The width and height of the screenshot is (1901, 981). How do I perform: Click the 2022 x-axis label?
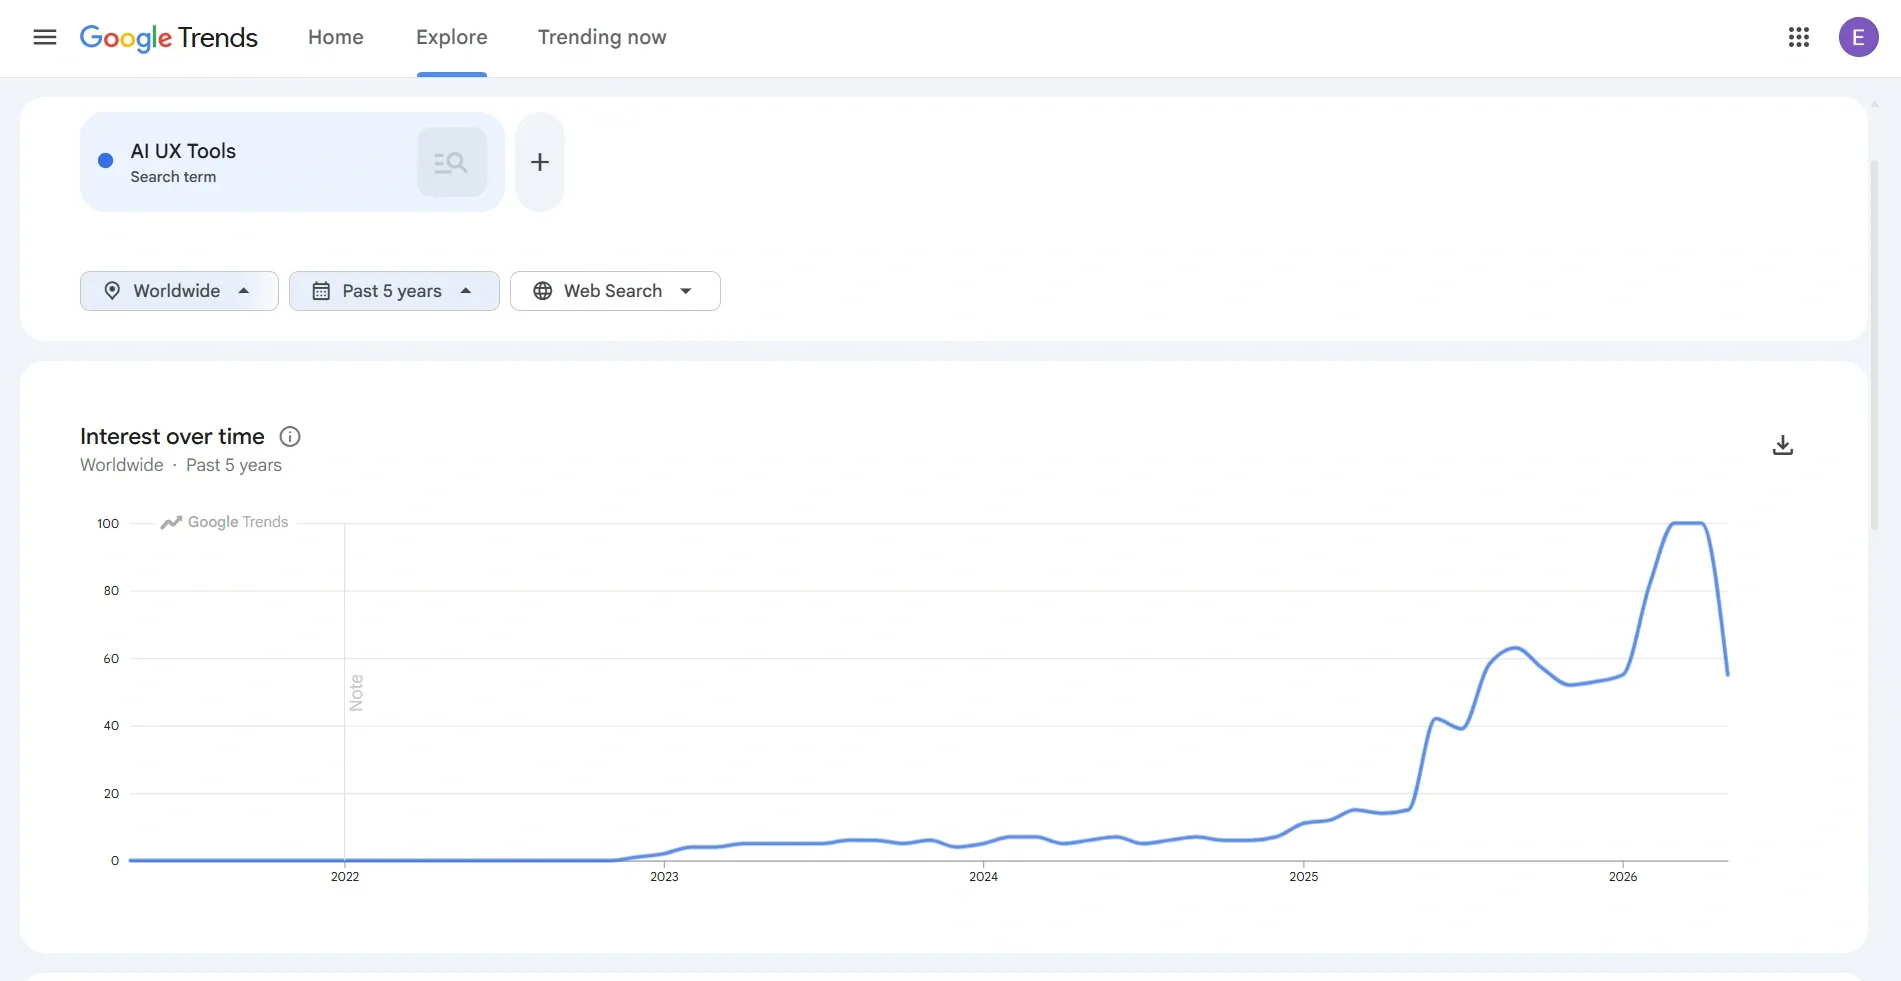[345, 877]
